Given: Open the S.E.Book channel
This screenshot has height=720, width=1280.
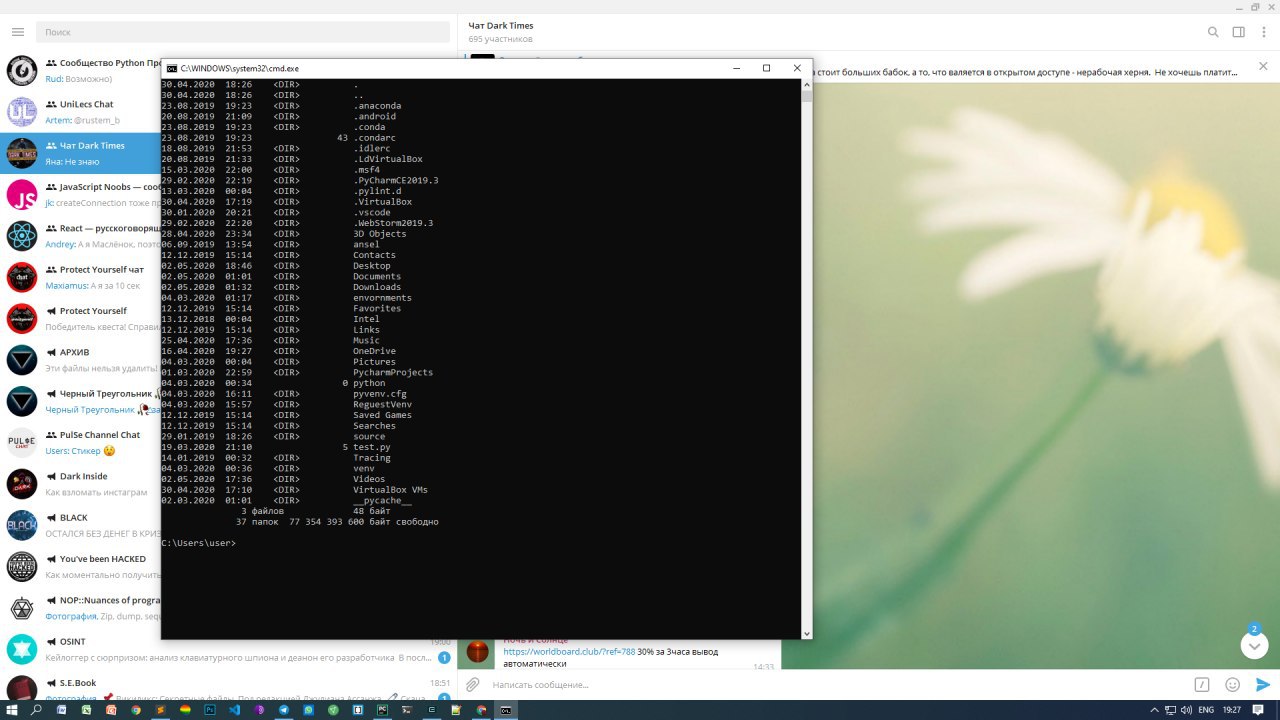Looking at the screenshot, I should (228, 690).
